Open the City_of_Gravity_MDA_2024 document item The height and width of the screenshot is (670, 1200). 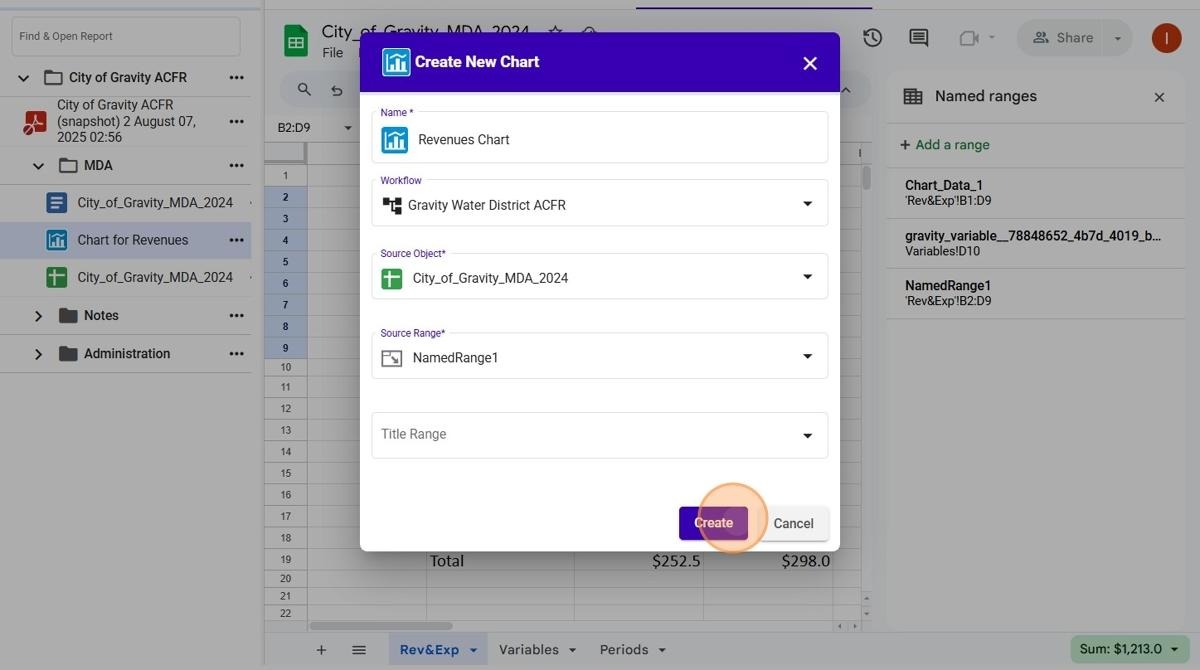(x=155, y=202)
